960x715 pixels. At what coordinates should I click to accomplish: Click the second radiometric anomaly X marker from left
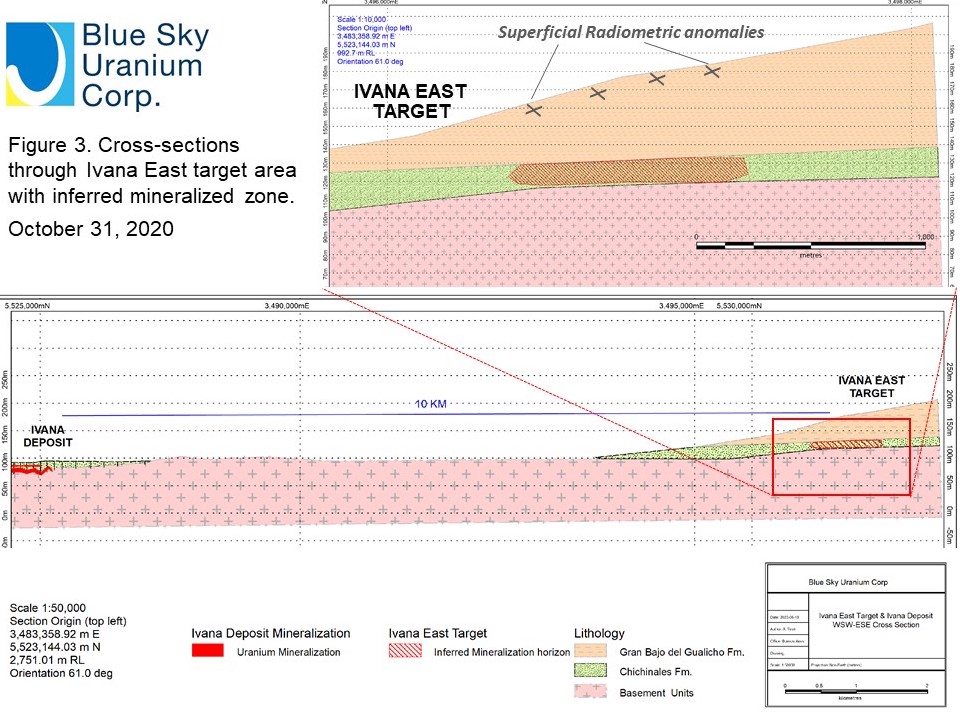click(x=598, y=93)
